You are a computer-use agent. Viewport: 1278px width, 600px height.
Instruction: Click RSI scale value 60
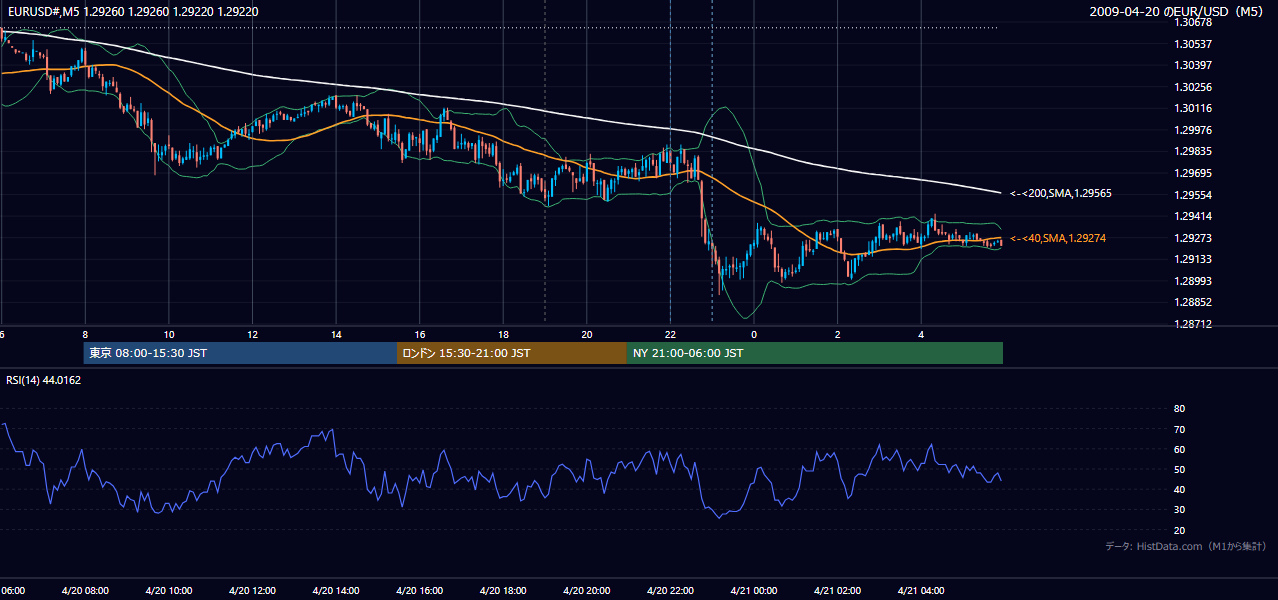coord(1180,449)
